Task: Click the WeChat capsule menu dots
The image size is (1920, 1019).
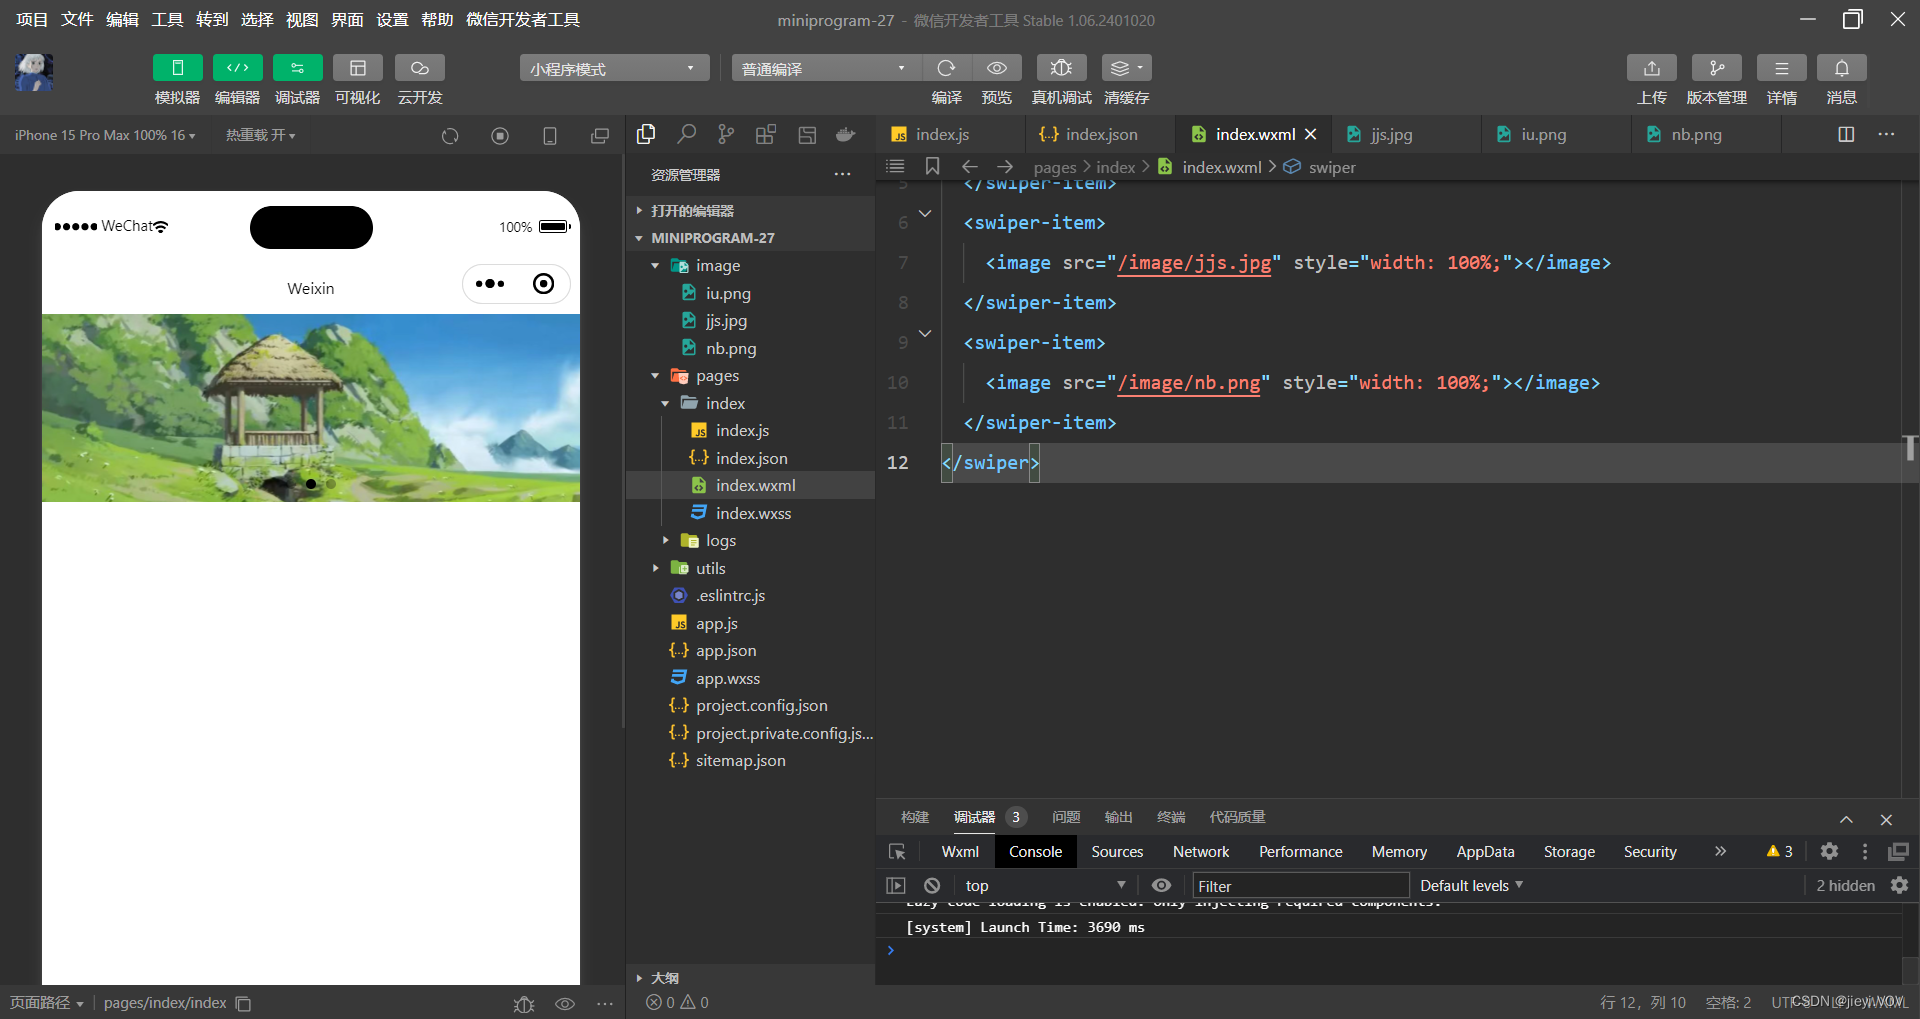Action: coord(490,284)
